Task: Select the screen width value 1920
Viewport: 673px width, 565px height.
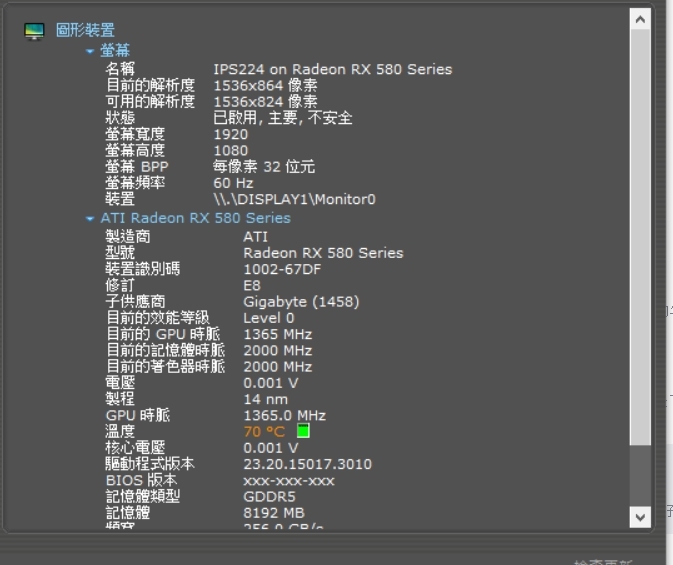Action: coord(231,134)
